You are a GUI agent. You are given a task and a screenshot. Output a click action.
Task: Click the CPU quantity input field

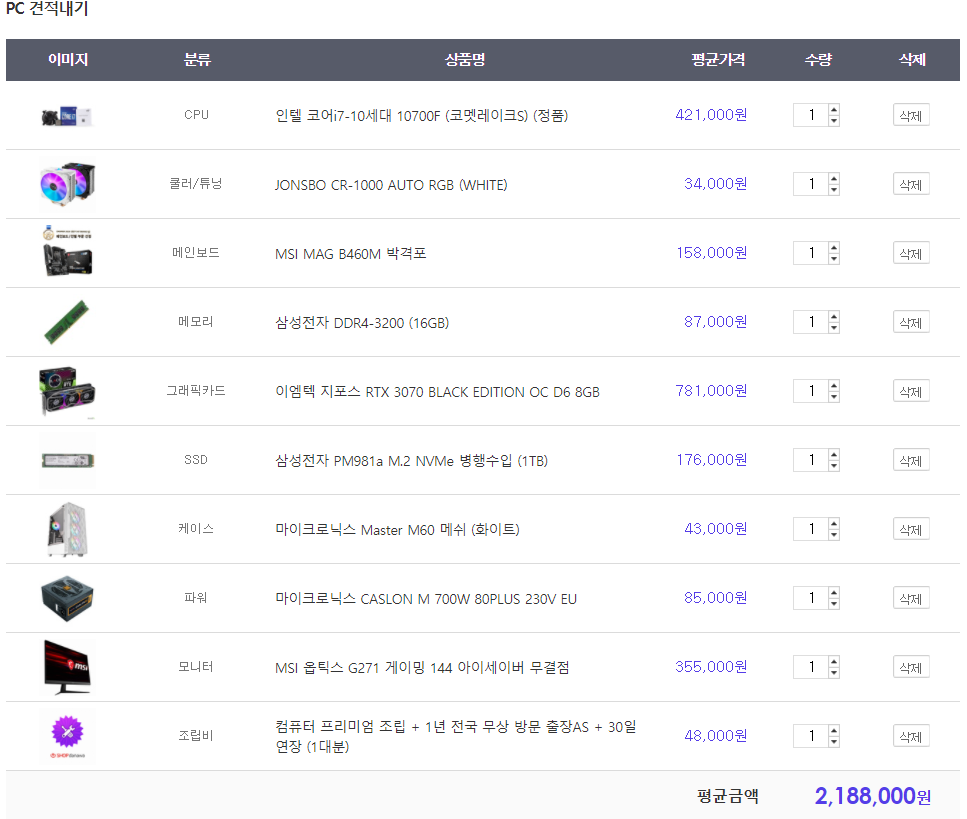pos(811,115)
